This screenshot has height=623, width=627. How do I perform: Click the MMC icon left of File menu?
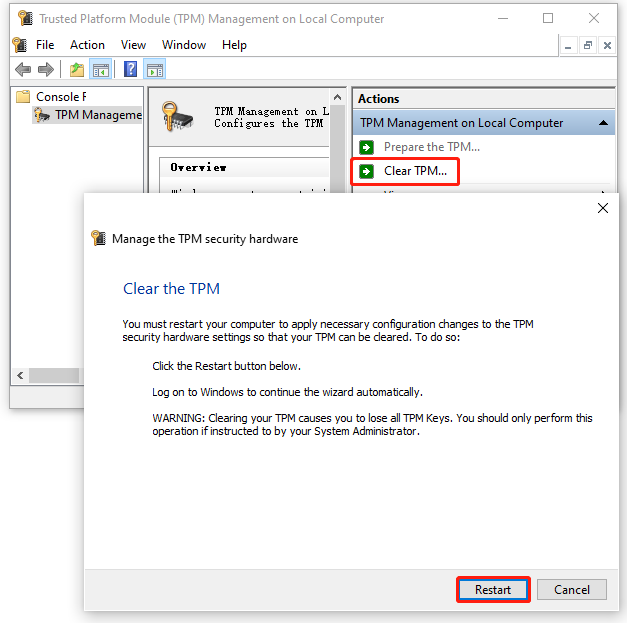[x=20, y=45]
